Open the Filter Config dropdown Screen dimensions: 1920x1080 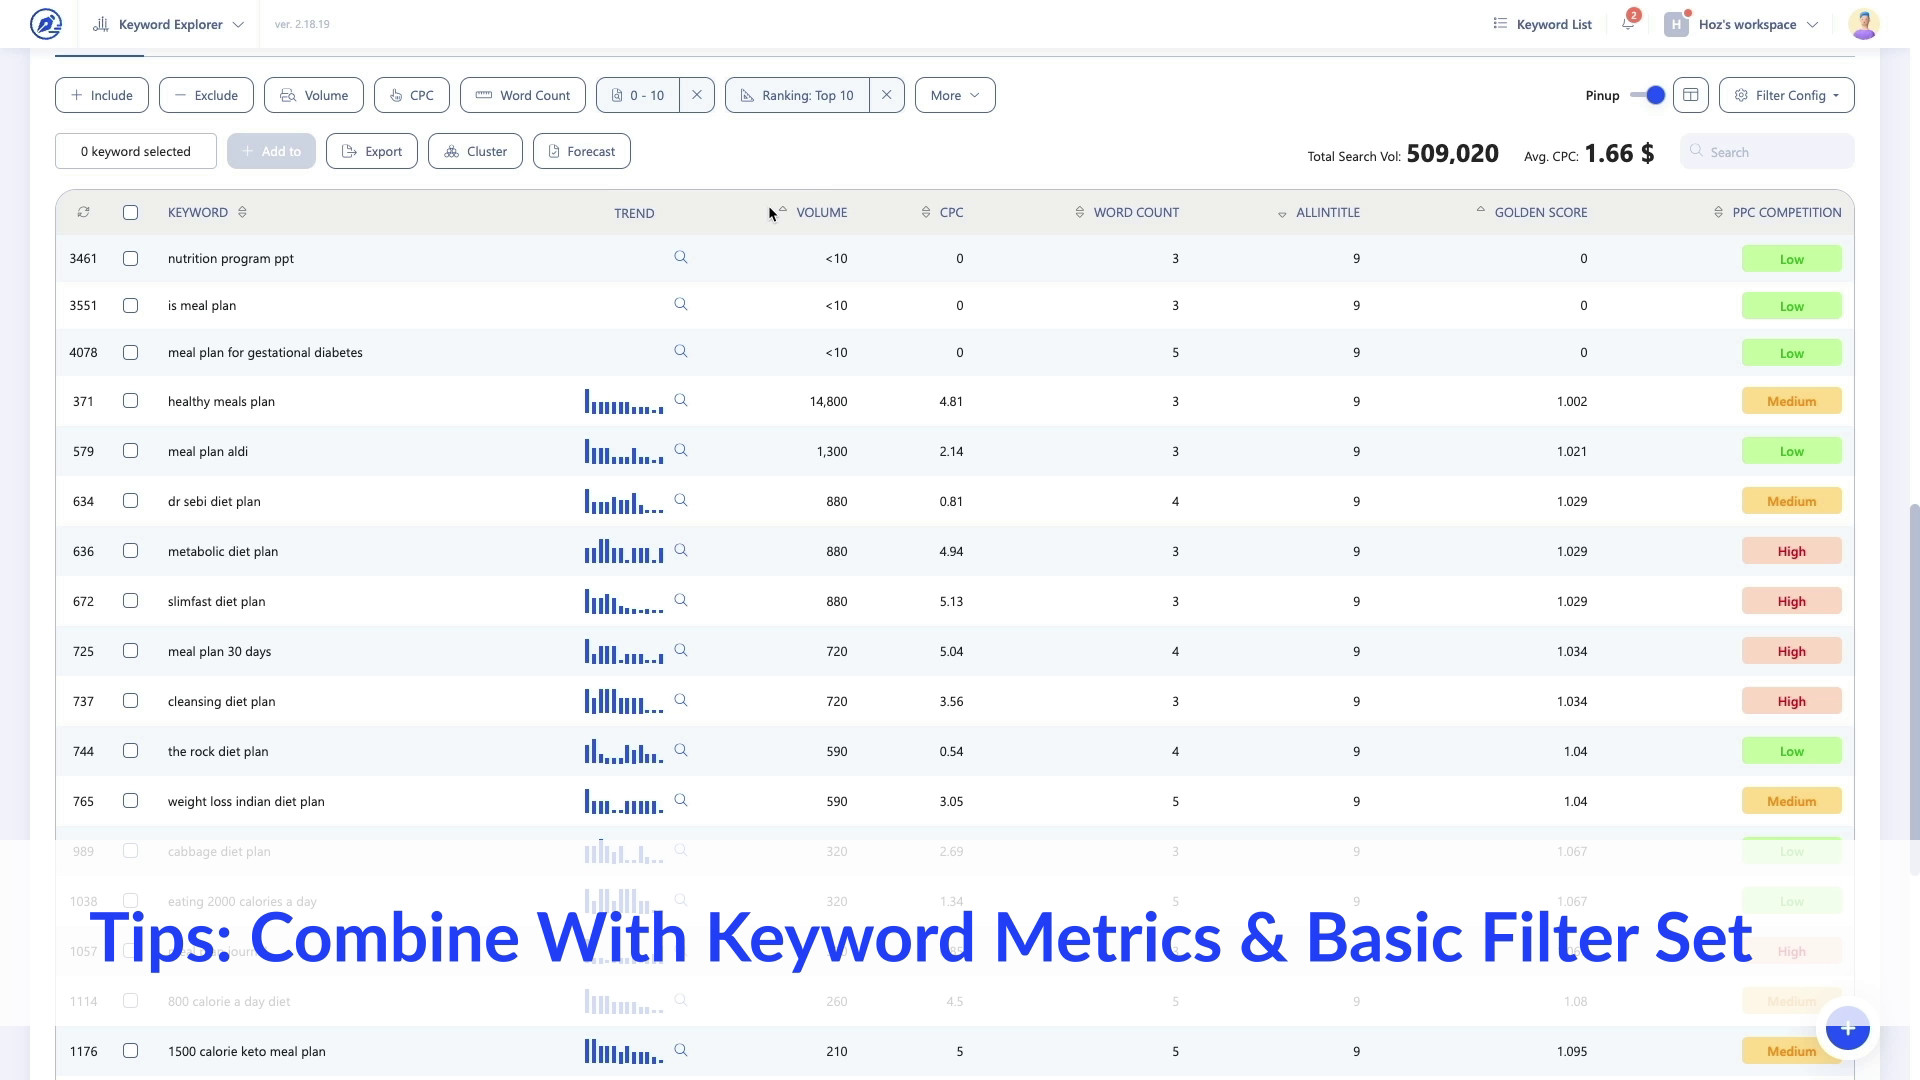coord(1786,95)
